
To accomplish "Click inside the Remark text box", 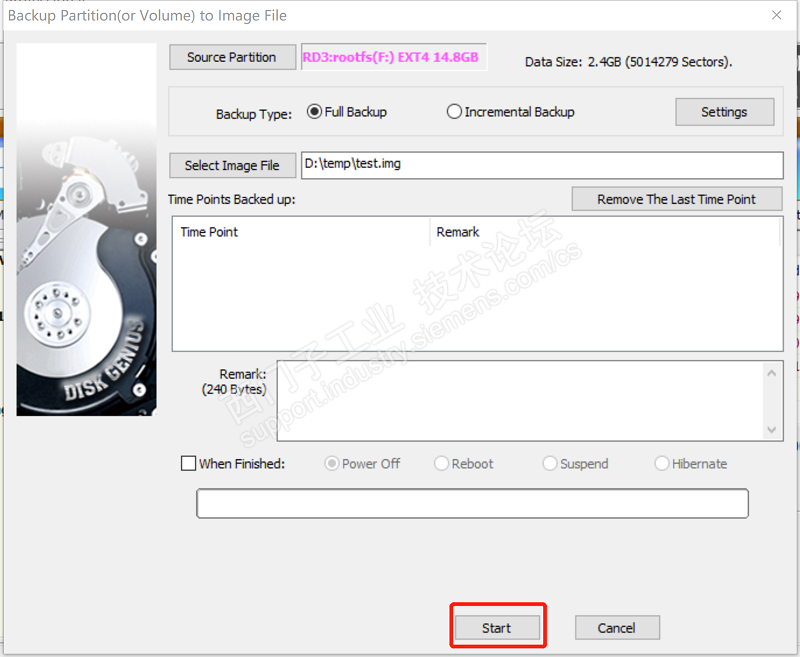I will pyautogui.click(x=520, y=401).
